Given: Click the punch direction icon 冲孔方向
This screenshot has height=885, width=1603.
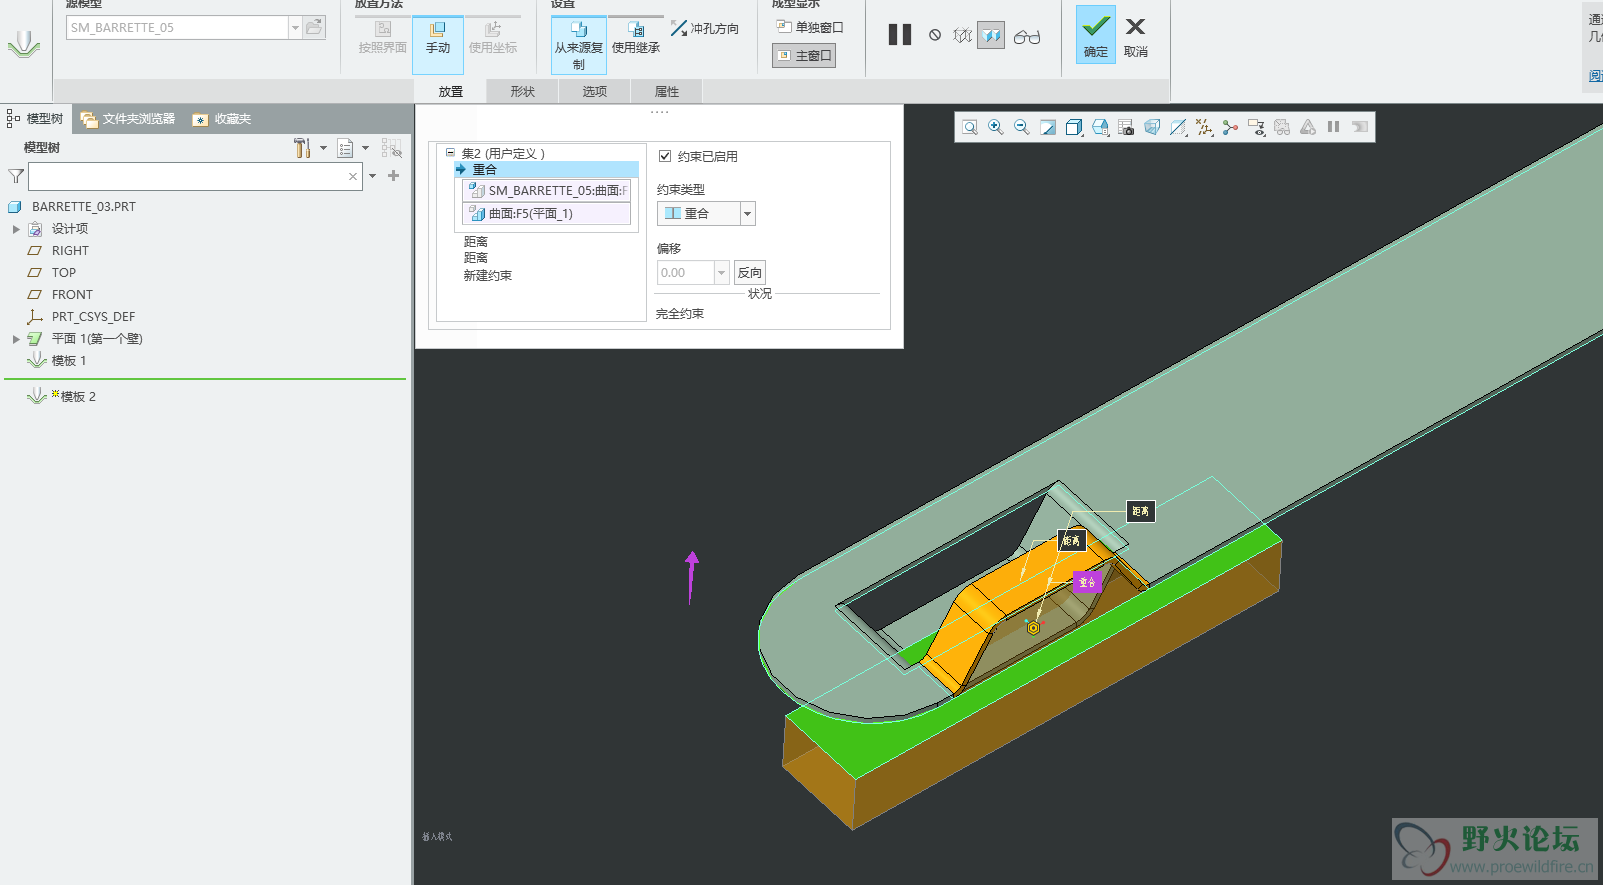Looking at the screenshot, I should pyautogui.click(x=704, y=29).
